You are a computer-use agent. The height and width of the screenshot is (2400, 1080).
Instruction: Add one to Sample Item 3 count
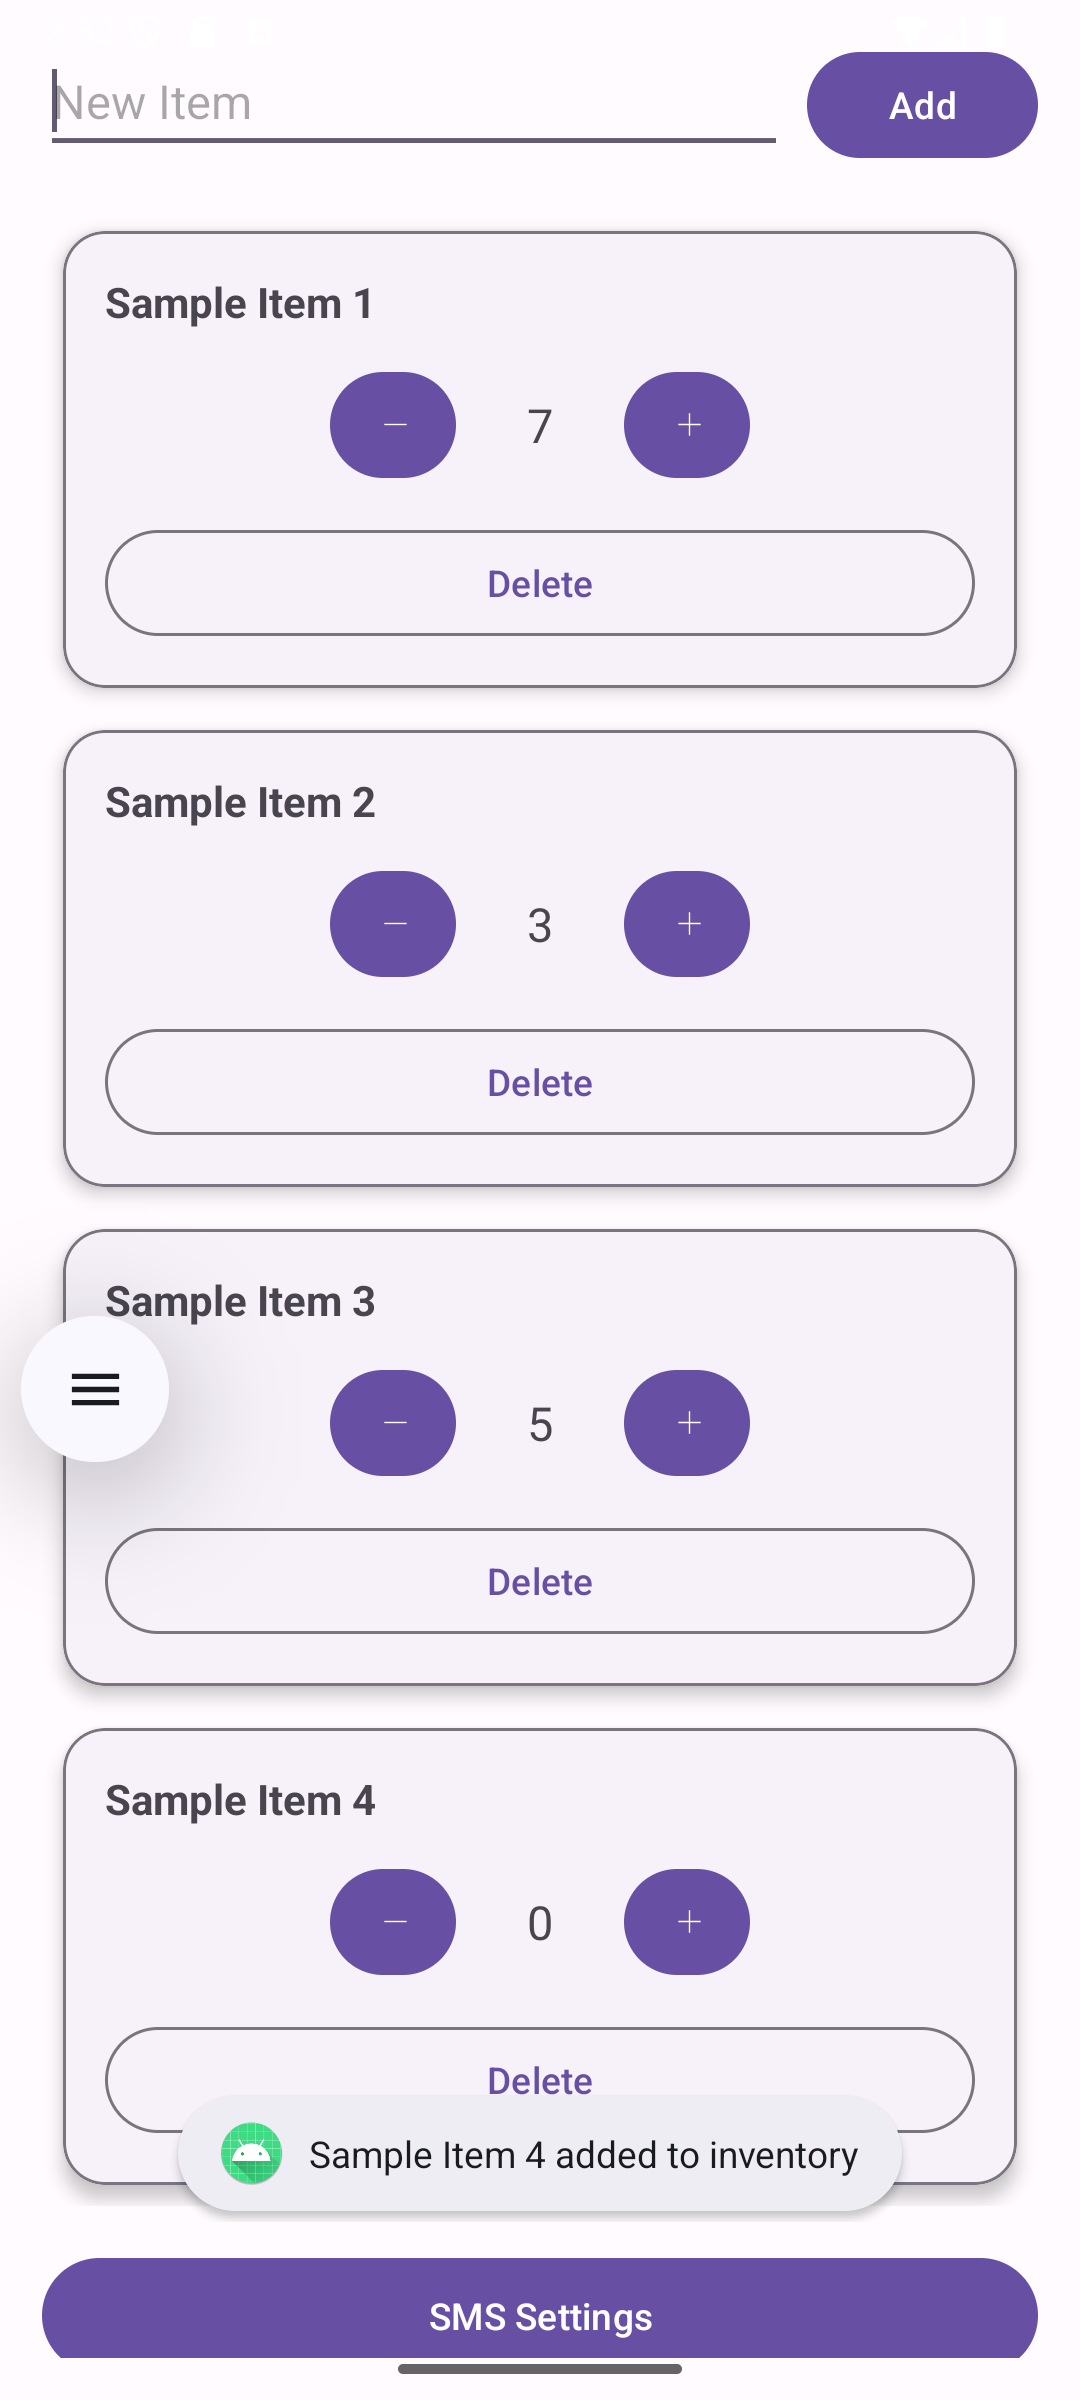(x=687, y=1423)
